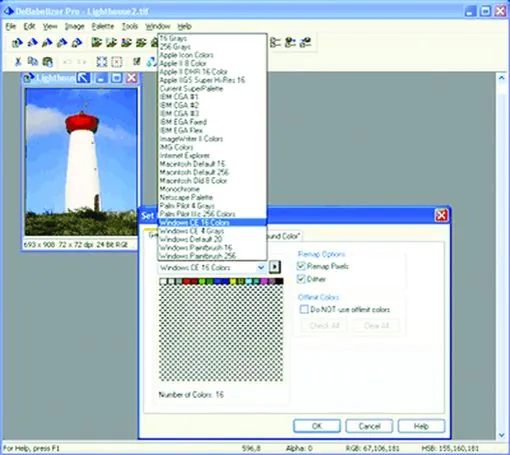The height and width of the screenshot is (455, 510).
Task: Click the RGB: 67,106,181 status bar entry
Action: point(372,448)
